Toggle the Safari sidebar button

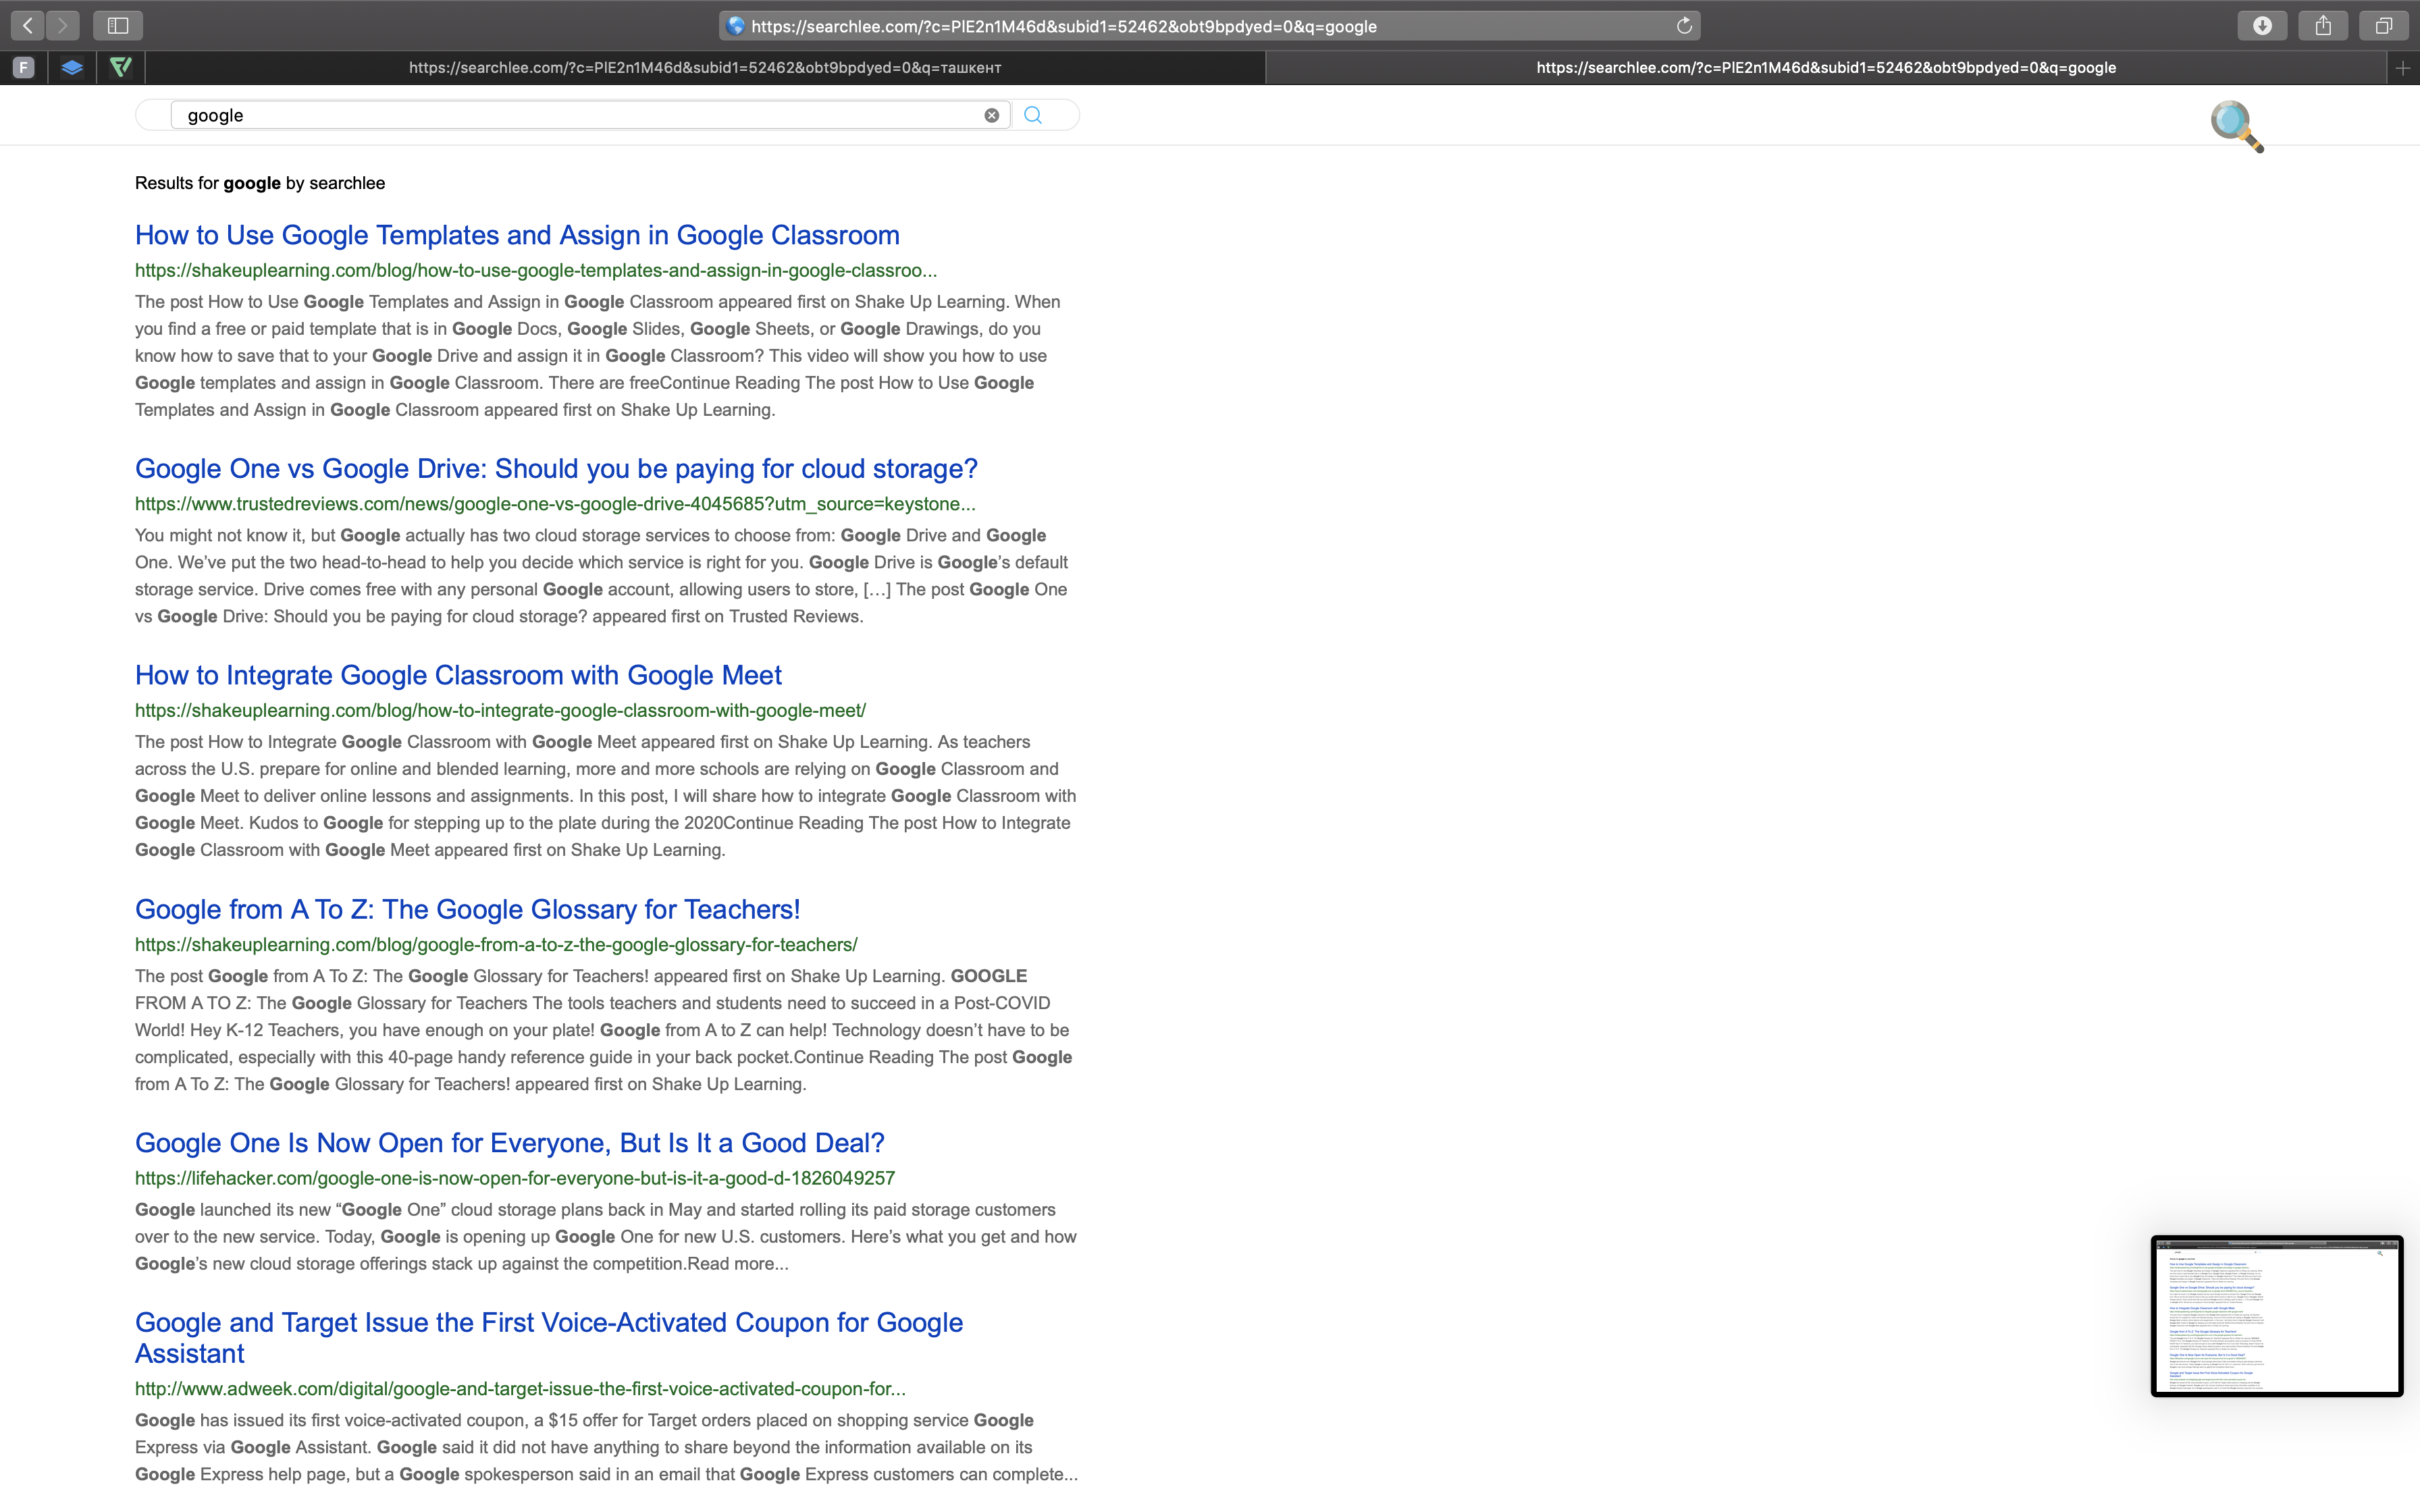[x=118, y=25]
